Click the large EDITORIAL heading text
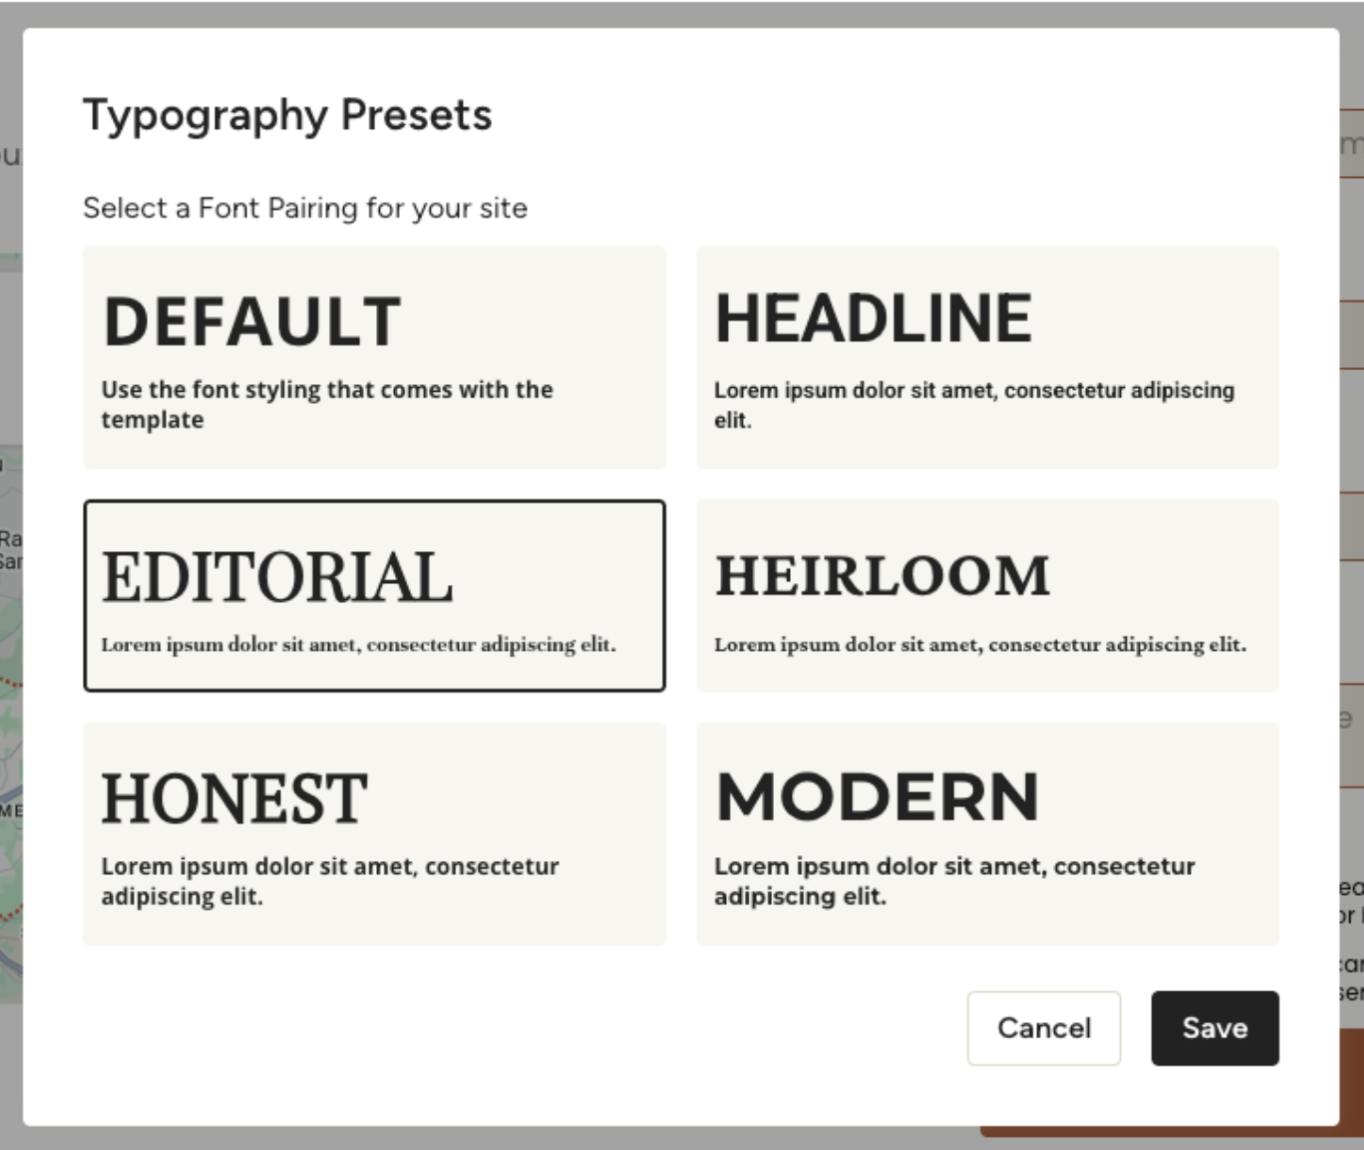This screenshot has height=1150, width=1364. [x=277, y=578]
